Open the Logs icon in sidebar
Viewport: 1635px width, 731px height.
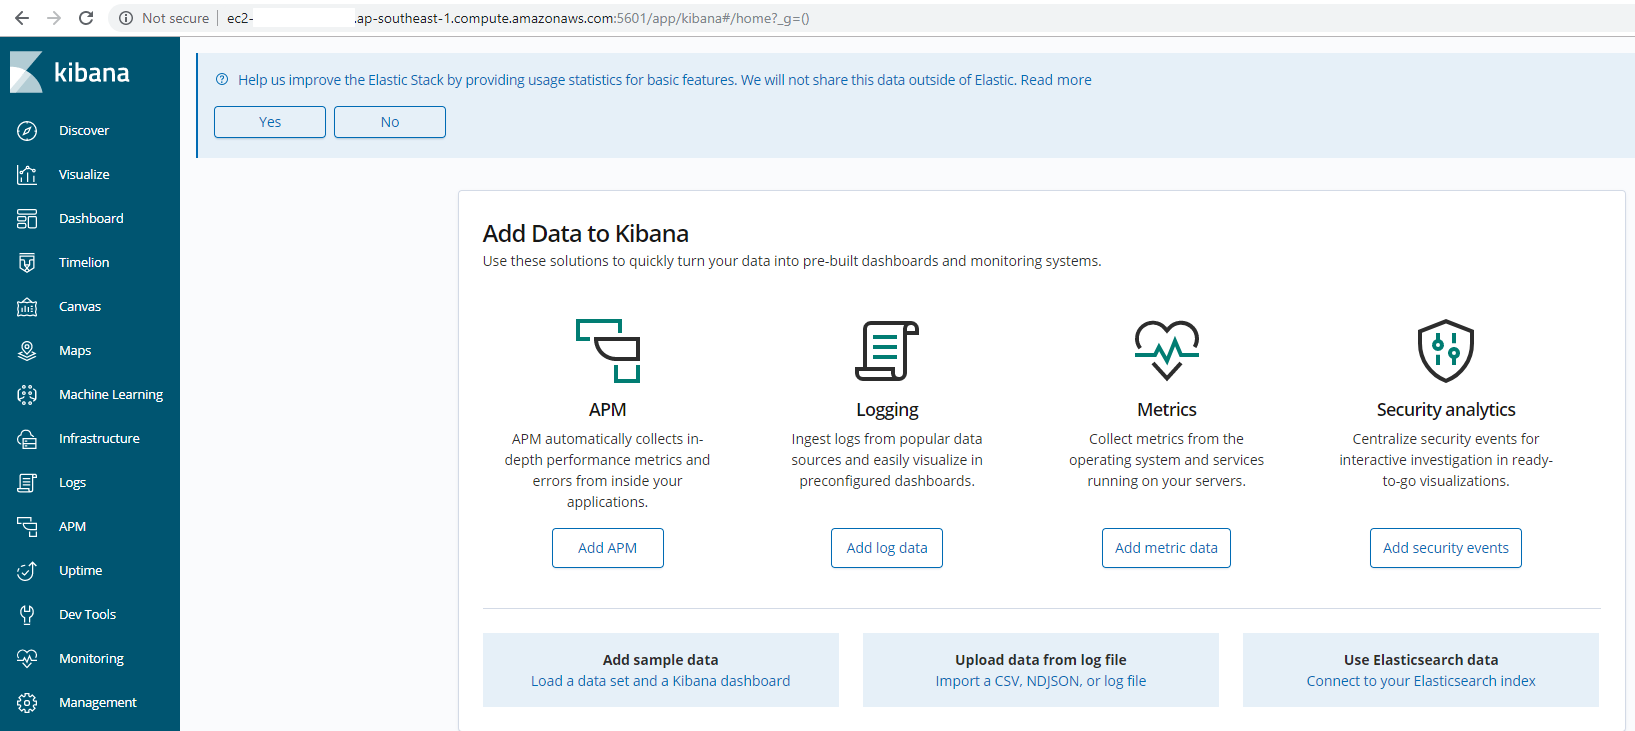click(27, 483)
